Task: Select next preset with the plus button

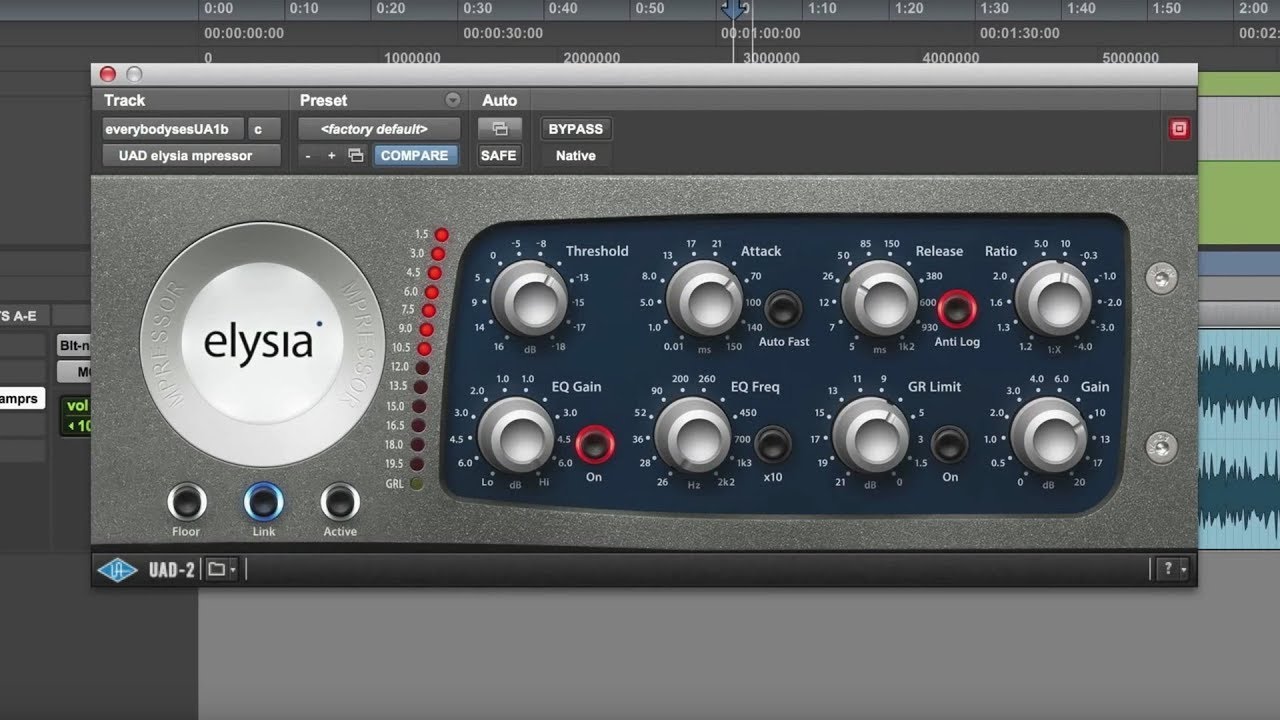Action: pos(331,155)
